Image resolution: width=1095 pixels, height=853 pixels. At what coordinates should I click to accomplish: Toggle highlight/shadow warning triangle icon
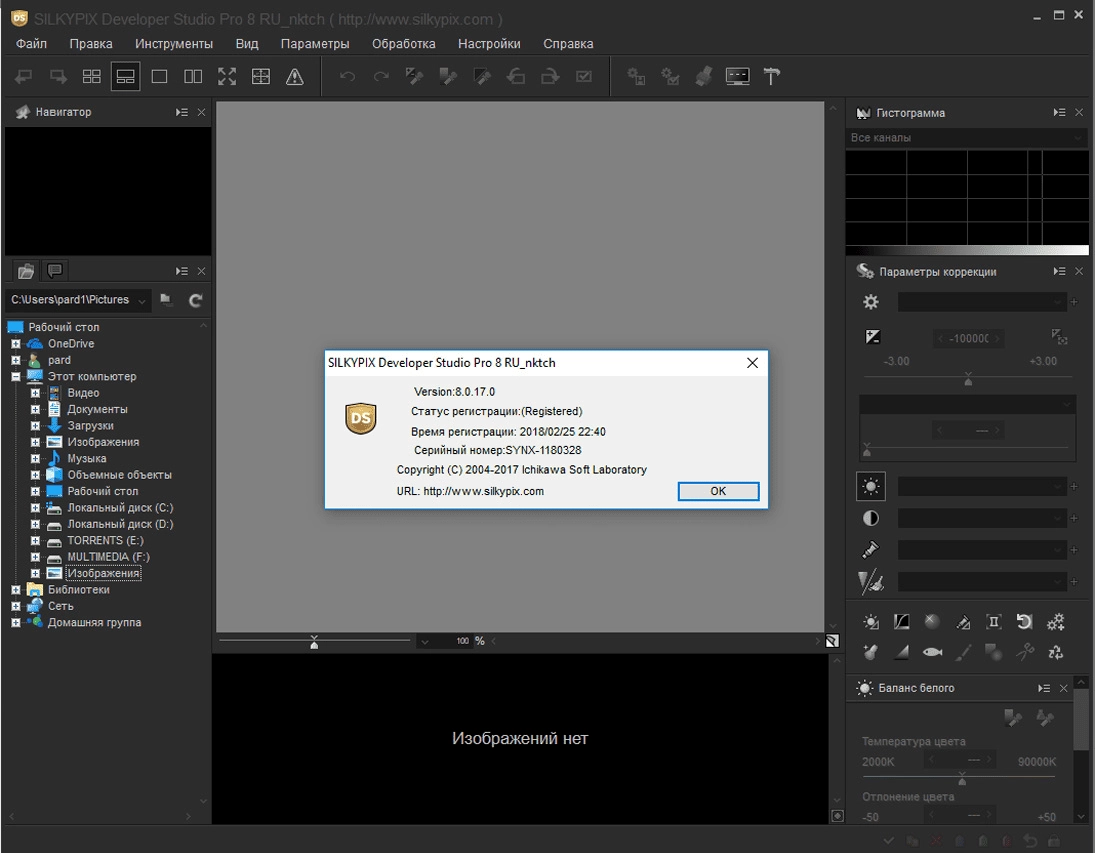[295, 76]
